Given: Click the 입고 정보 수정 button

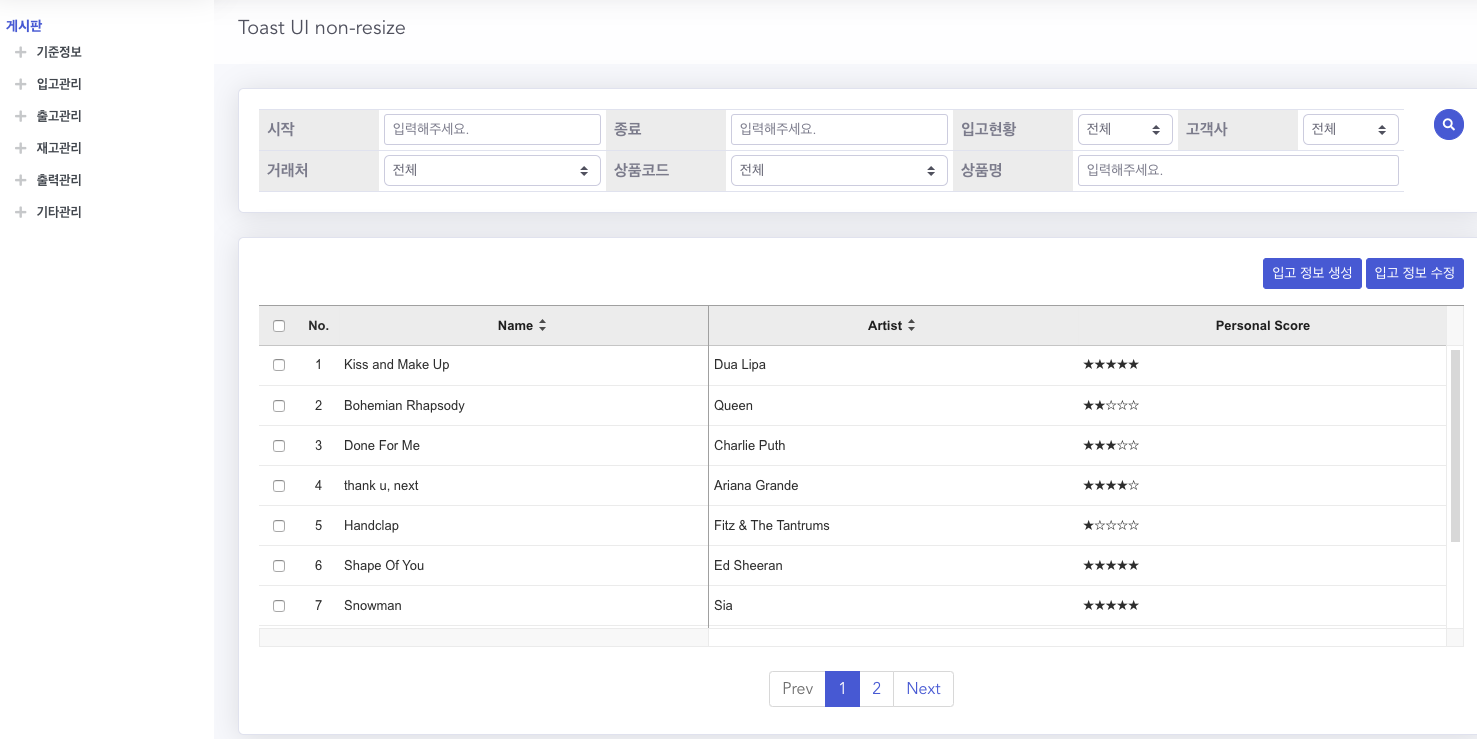Looking at the screenshot, I should 1415,273.
